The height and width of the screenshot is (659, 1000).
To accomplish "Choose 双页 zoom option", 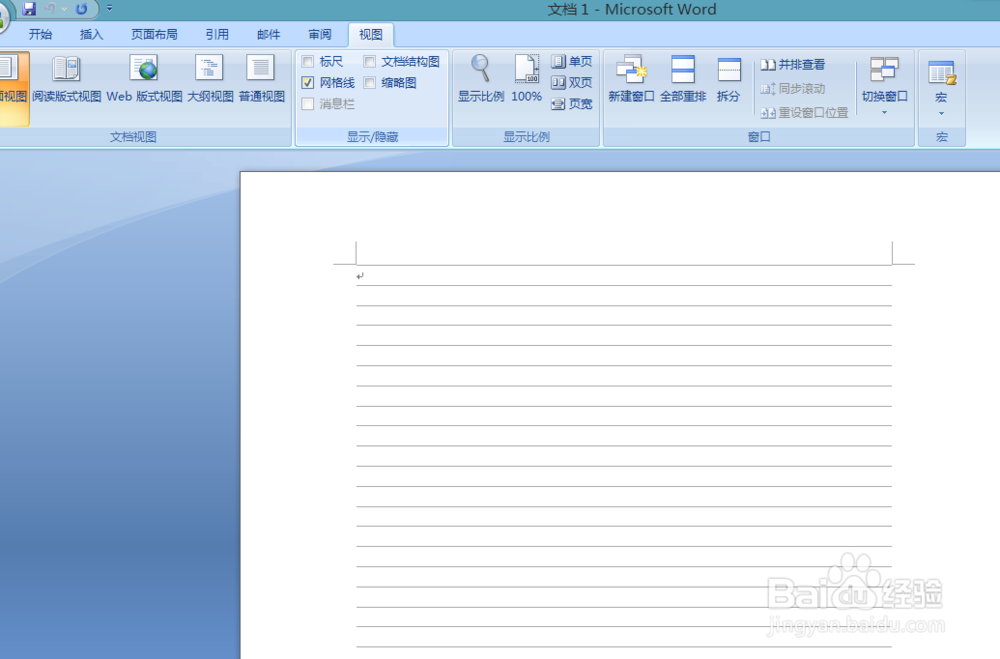I will [572, 83].
